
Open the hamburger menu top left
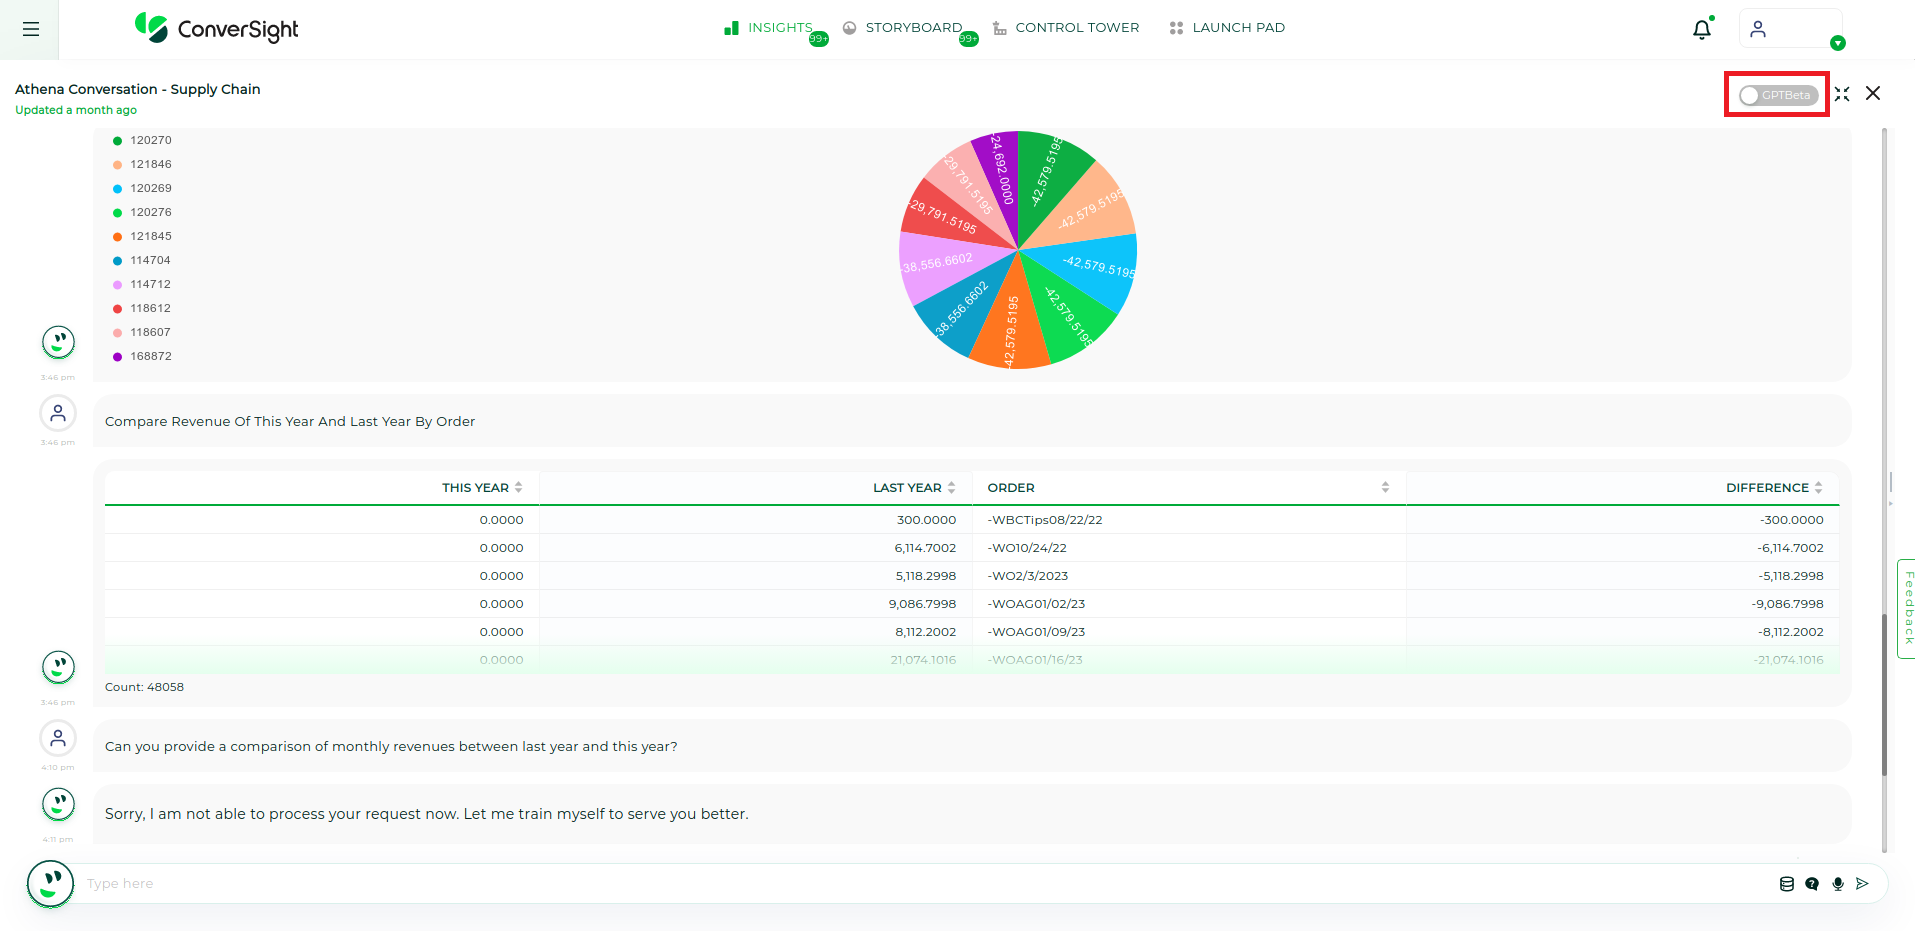(x=30, y=29)
